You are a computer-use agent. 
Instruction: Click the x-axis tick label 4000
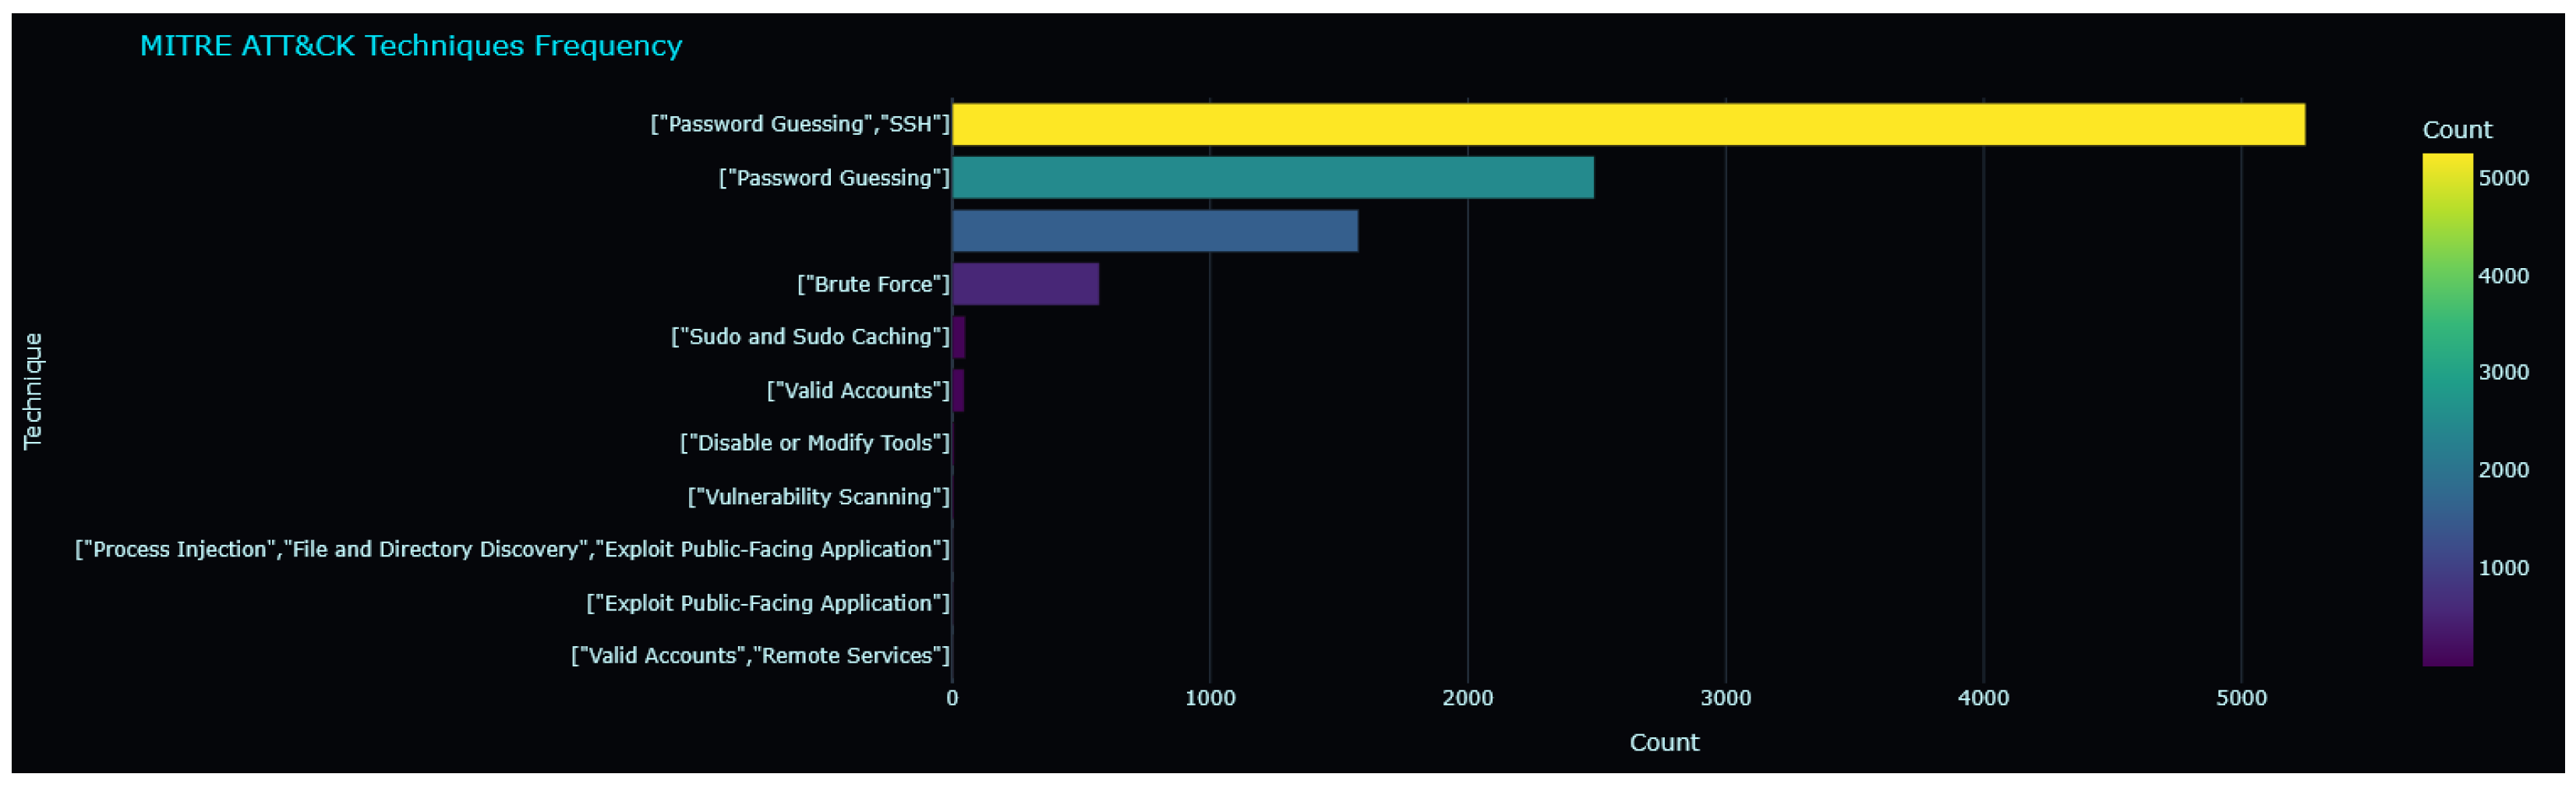(x=1984, y=698)
